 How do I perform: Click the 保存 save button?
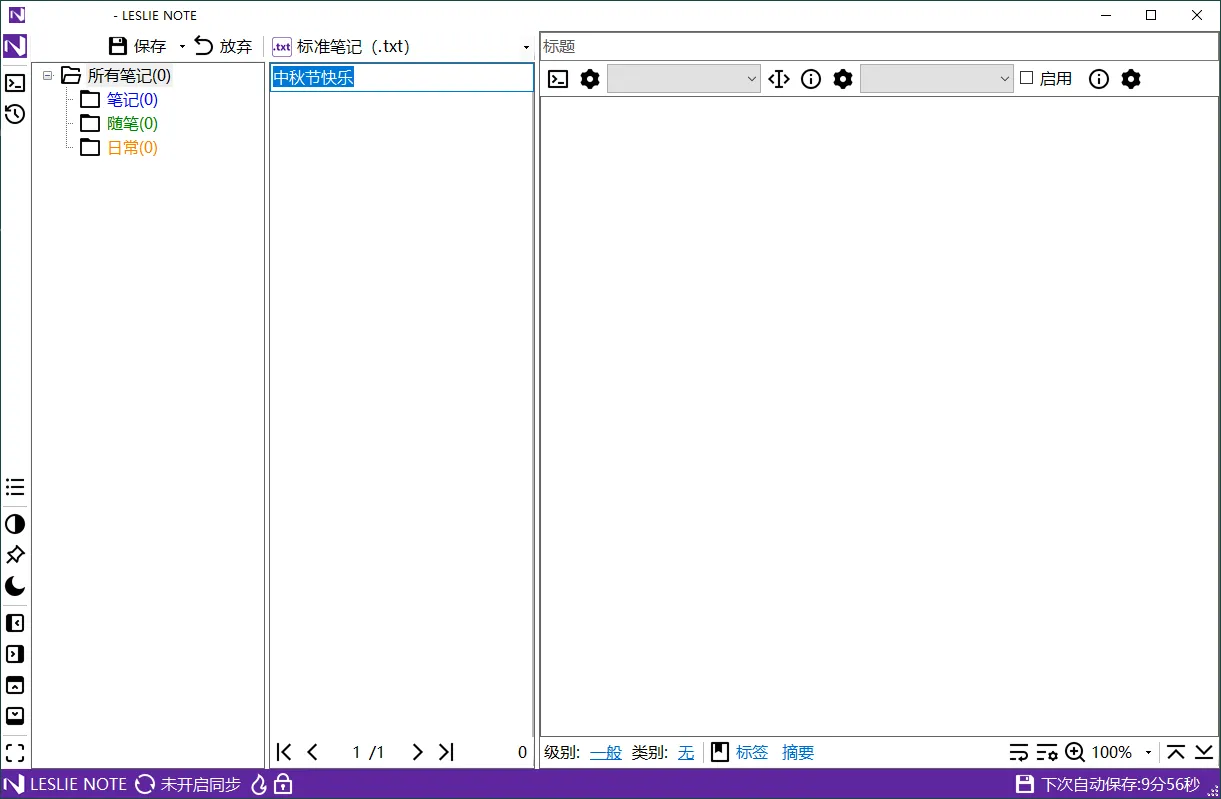138,46
